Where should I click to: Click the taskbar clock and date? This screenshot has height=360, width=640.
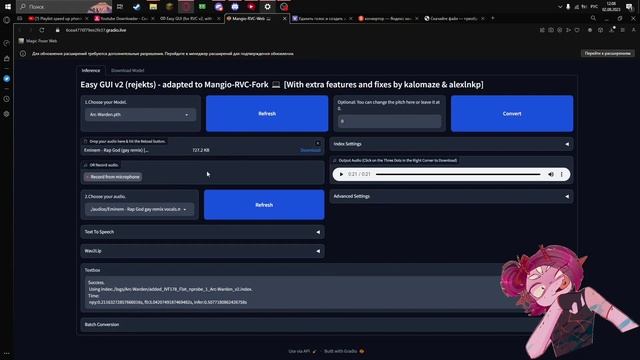tap(611, 7)
